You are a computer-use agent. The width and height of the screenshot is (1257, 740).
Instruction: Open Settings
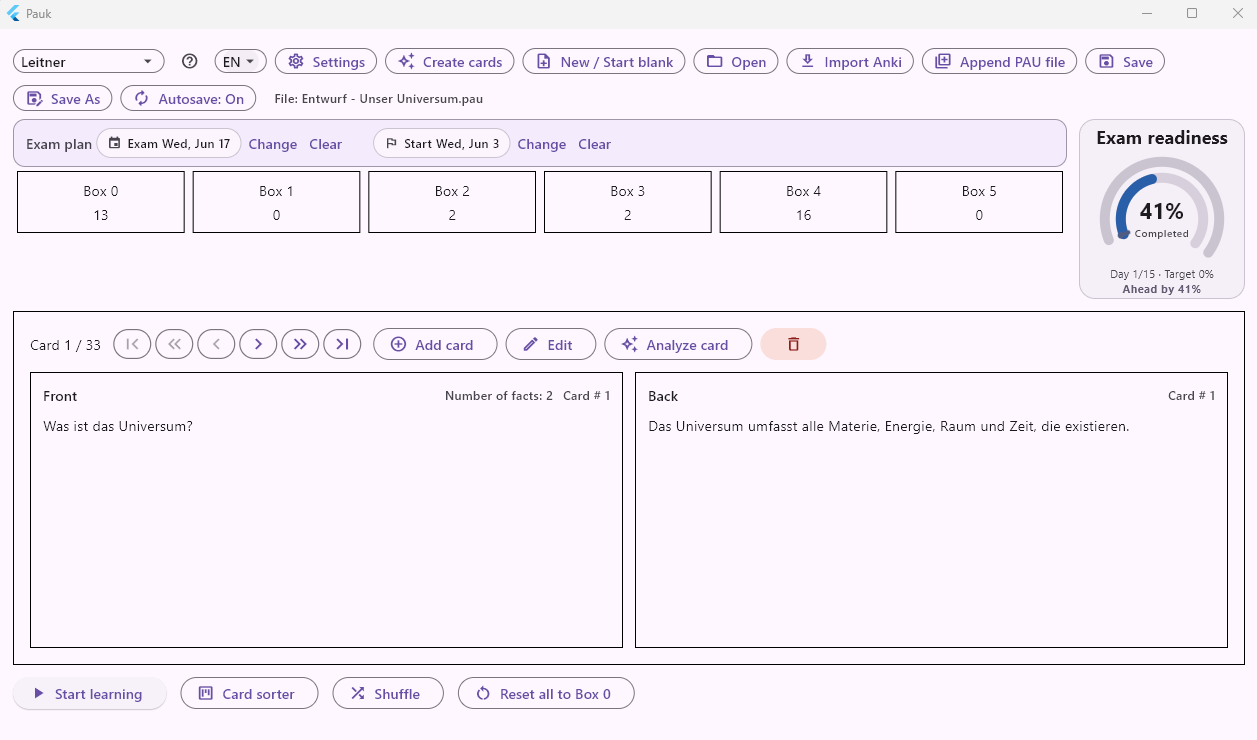(326, 61)
